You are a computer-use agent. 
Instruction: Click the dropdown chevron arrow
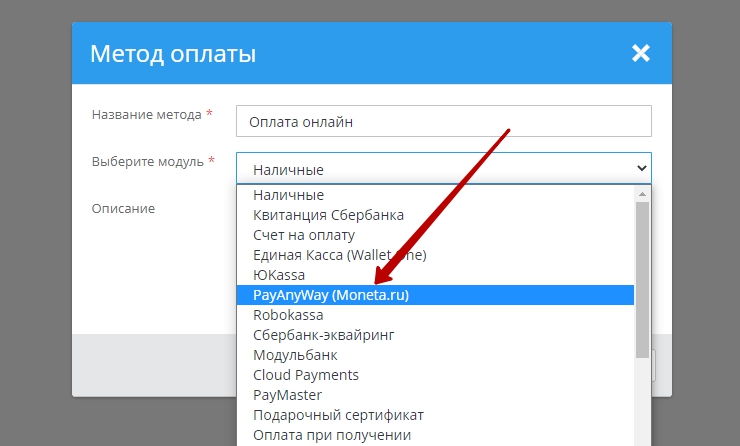(x=641, y=169)
